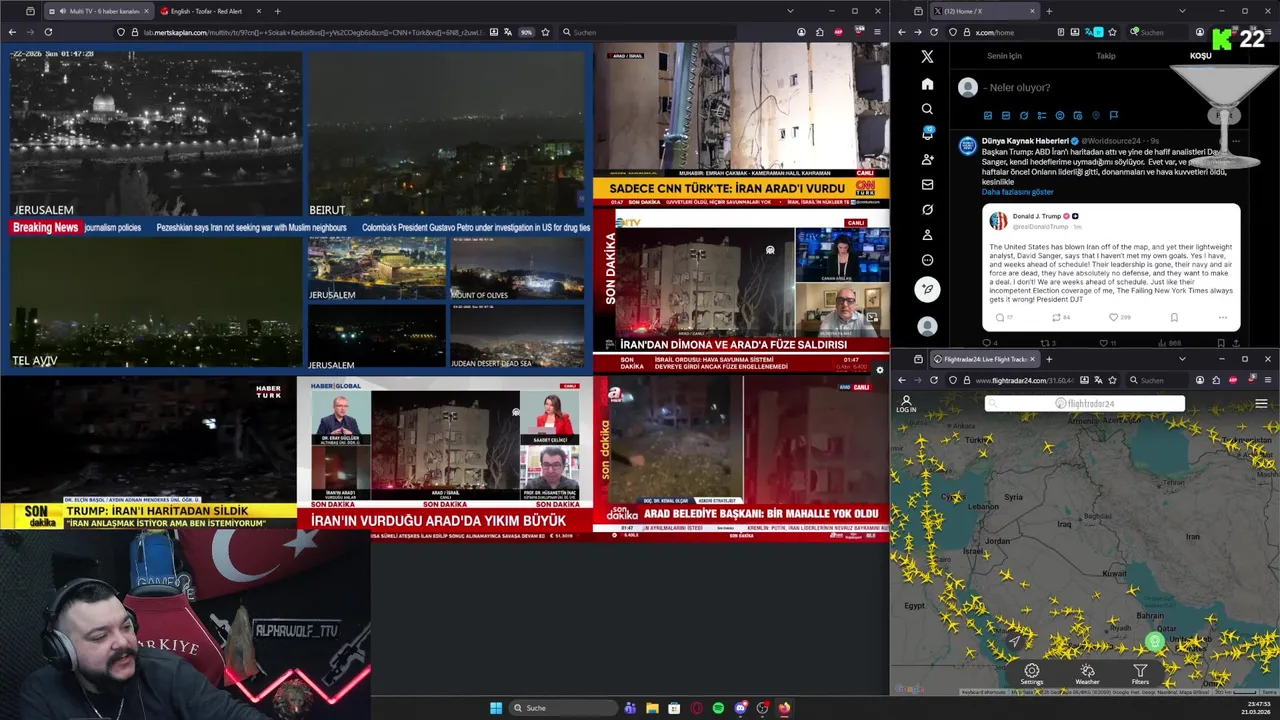Open the X search (magnifier) sidebar icon
Viewport: 1280px width, 720px height.
pyautogui.click(x=927, y=109)
